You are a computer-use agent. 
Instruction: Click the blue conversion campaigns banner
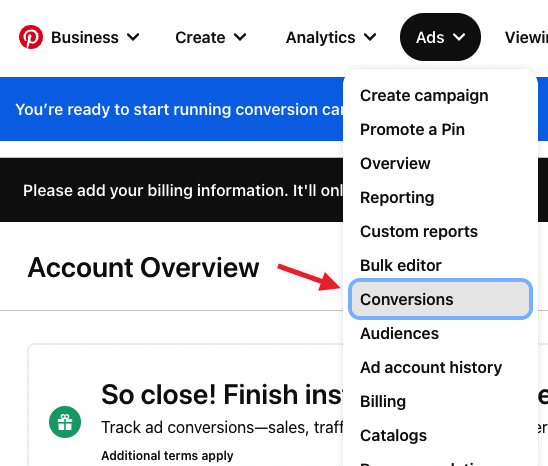click(x=172, y=109)
